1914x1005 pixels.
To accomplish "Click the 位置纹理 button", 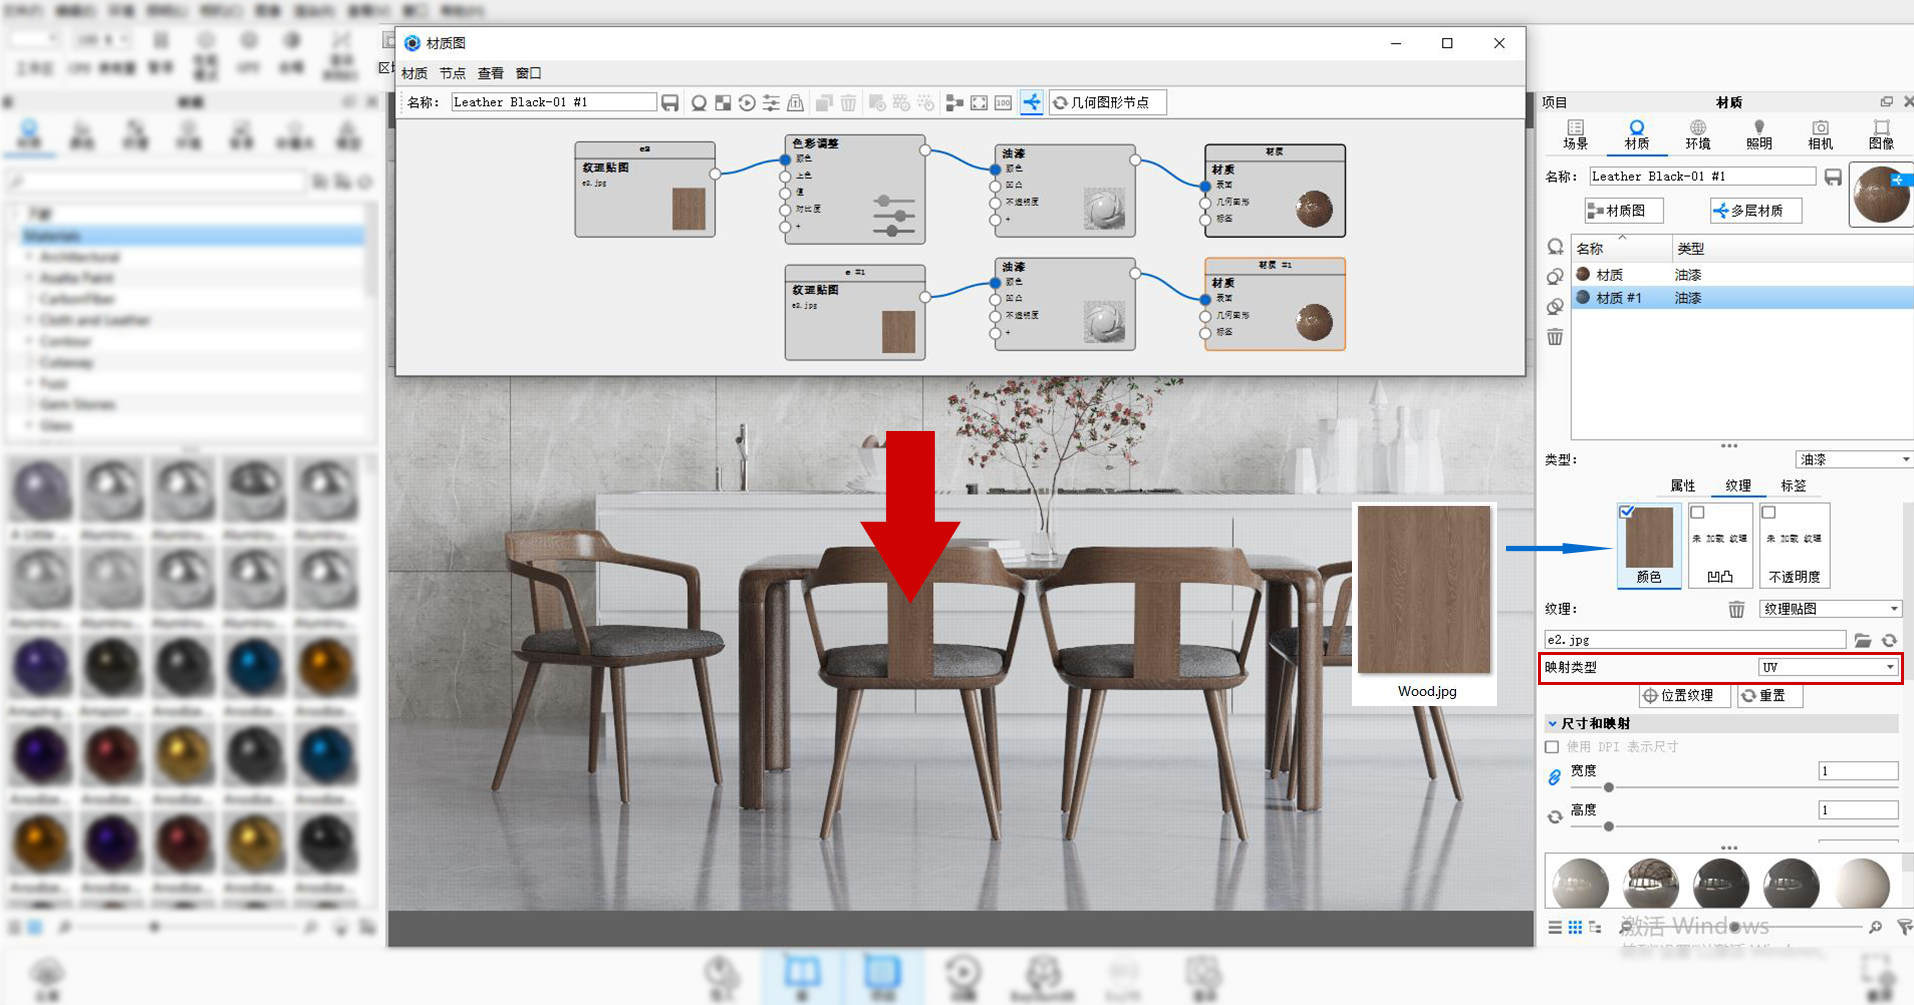I will click(1684, 696).
